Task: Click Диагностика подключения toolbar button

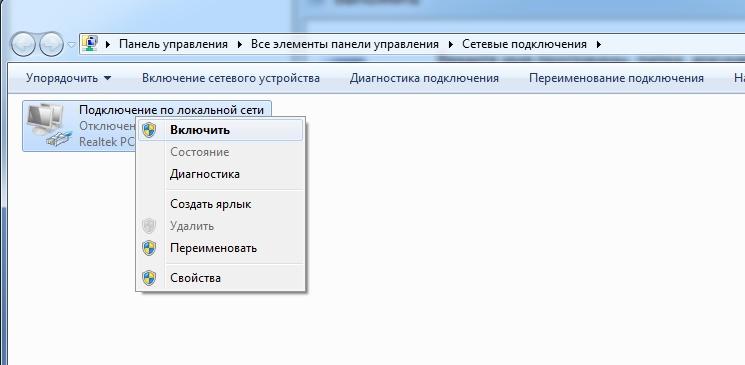Action: coord(424,78)
